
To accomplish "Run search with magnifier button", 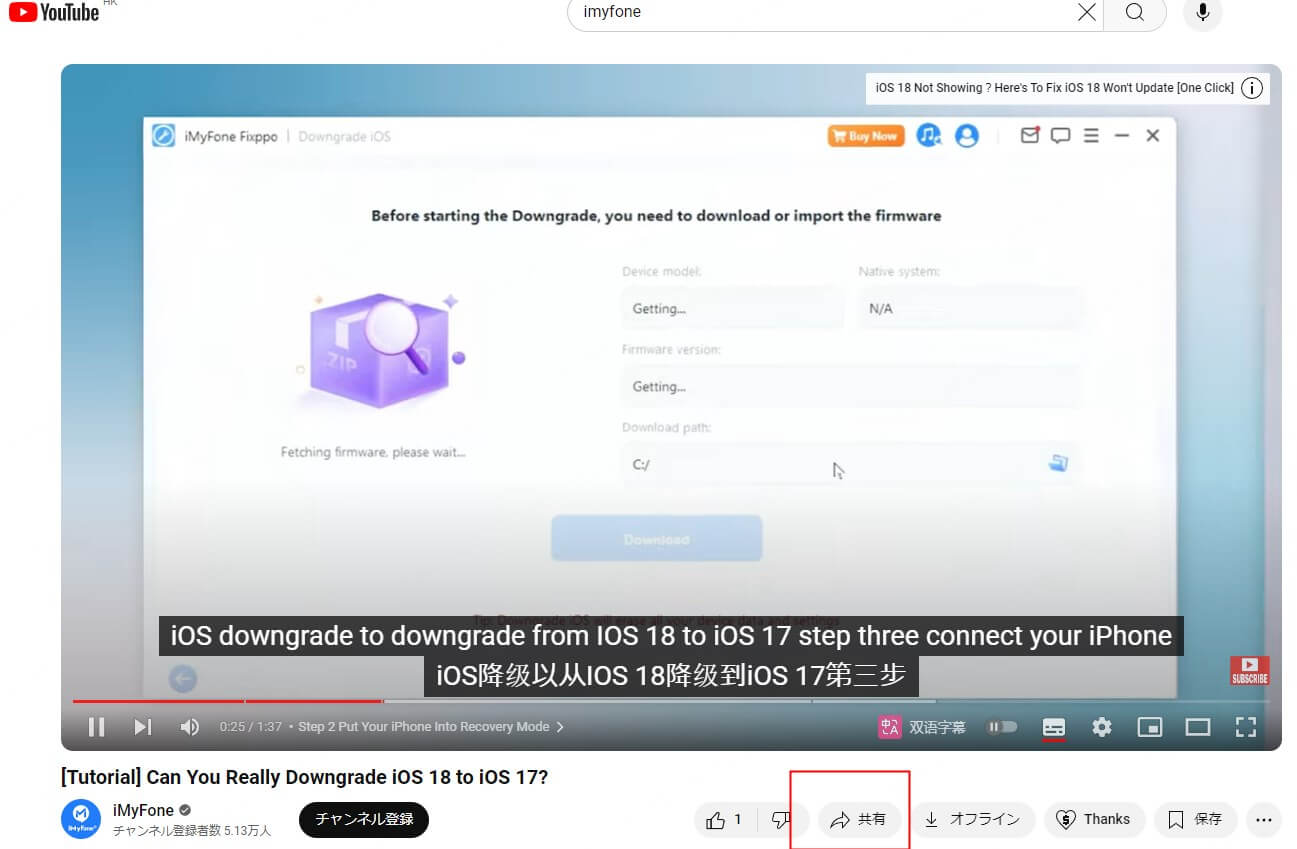I will point(1134,12).
